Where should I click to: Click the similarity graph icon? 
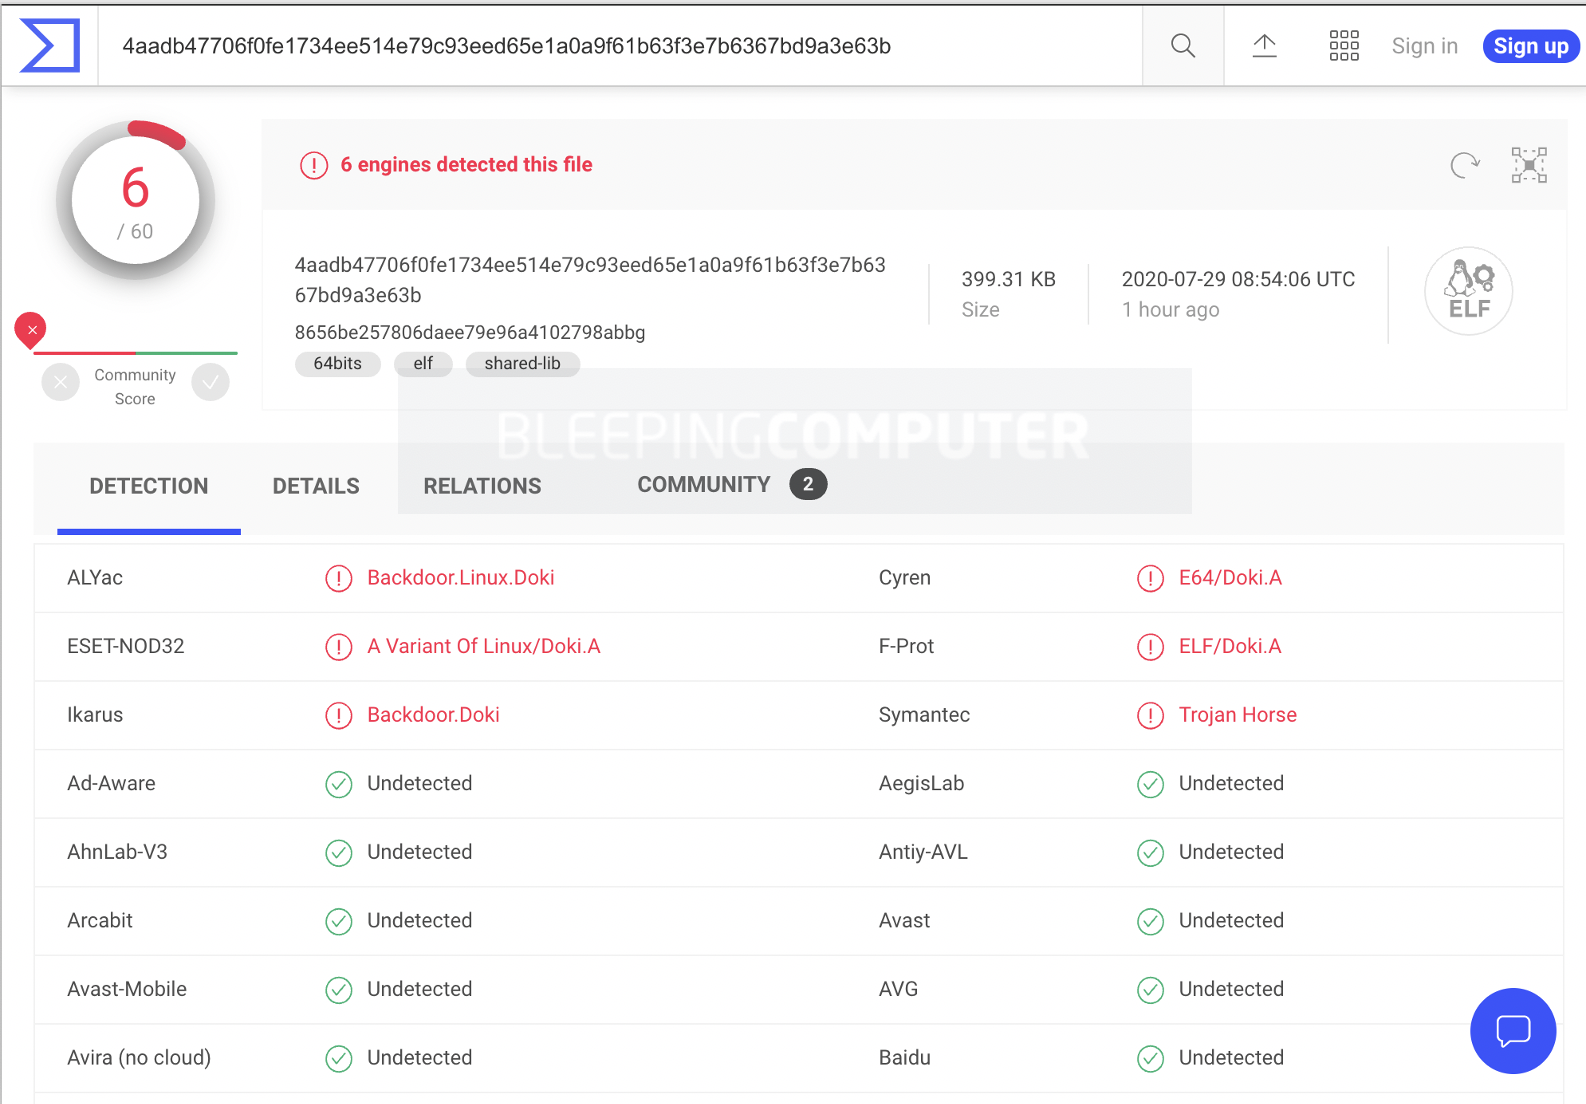click(x=1529, y=165)
